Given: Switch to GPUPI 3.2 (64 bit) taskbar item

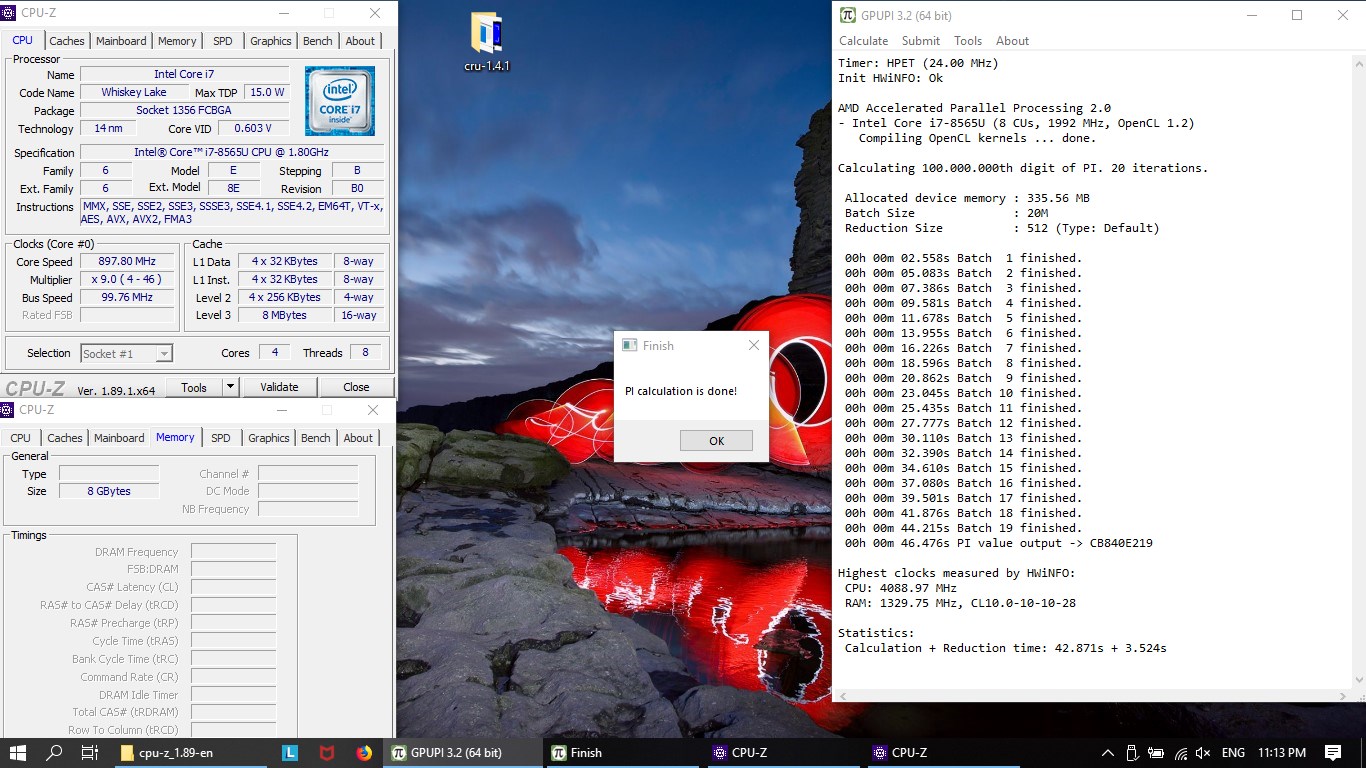Looking at the screenshot, I should [463, 753].
